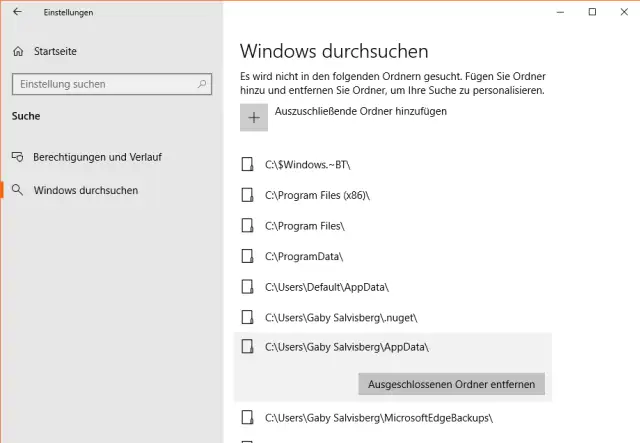640x443 pixels.
Task: Open Berechtigungen und Verlauf page
Action: click(97, 157)
